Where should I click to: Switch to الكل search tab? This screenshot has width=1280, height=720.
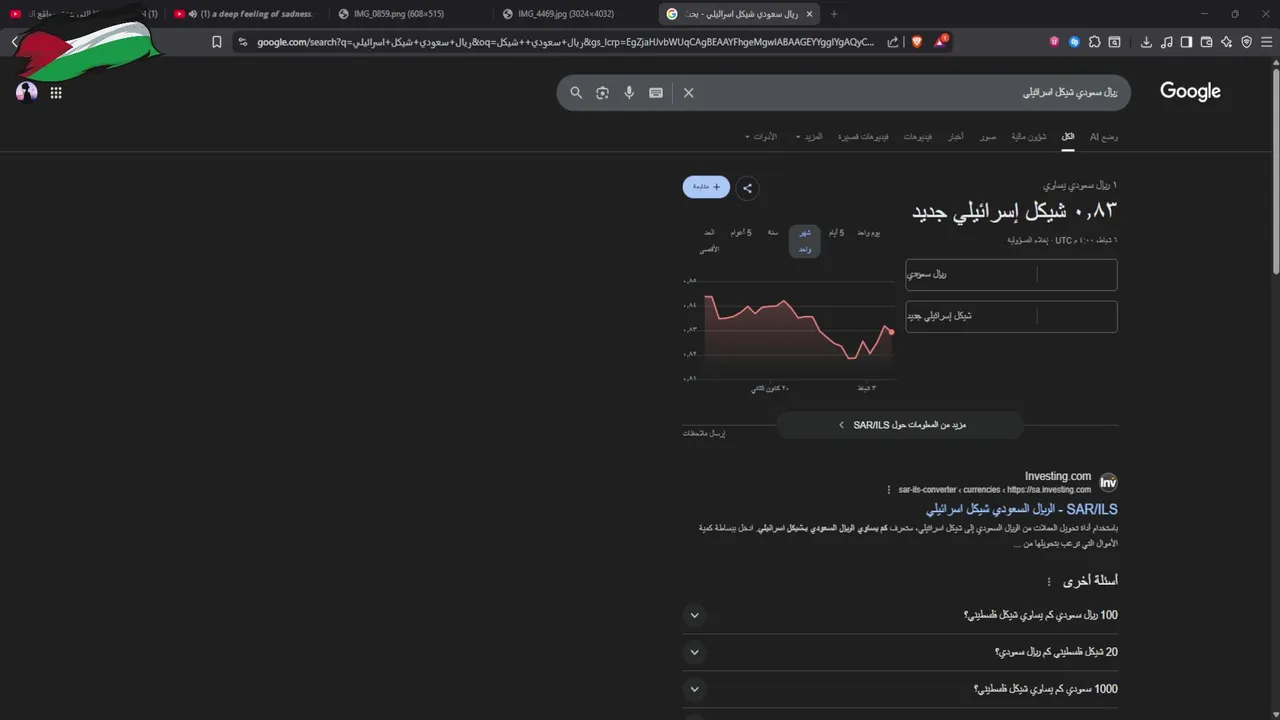pyautogui.click(x=1068, y=136)
